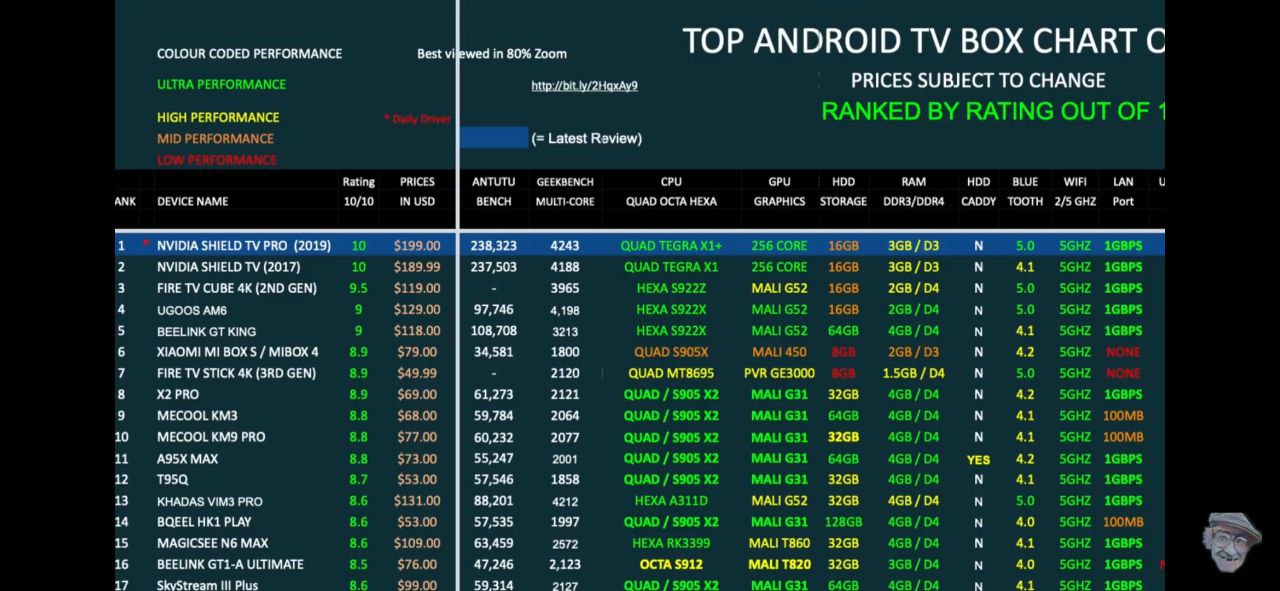This screenshot has height=591, width=1280.
Task: Click the QUAD S905X CPU cell
Action: [x=671, y=352]
